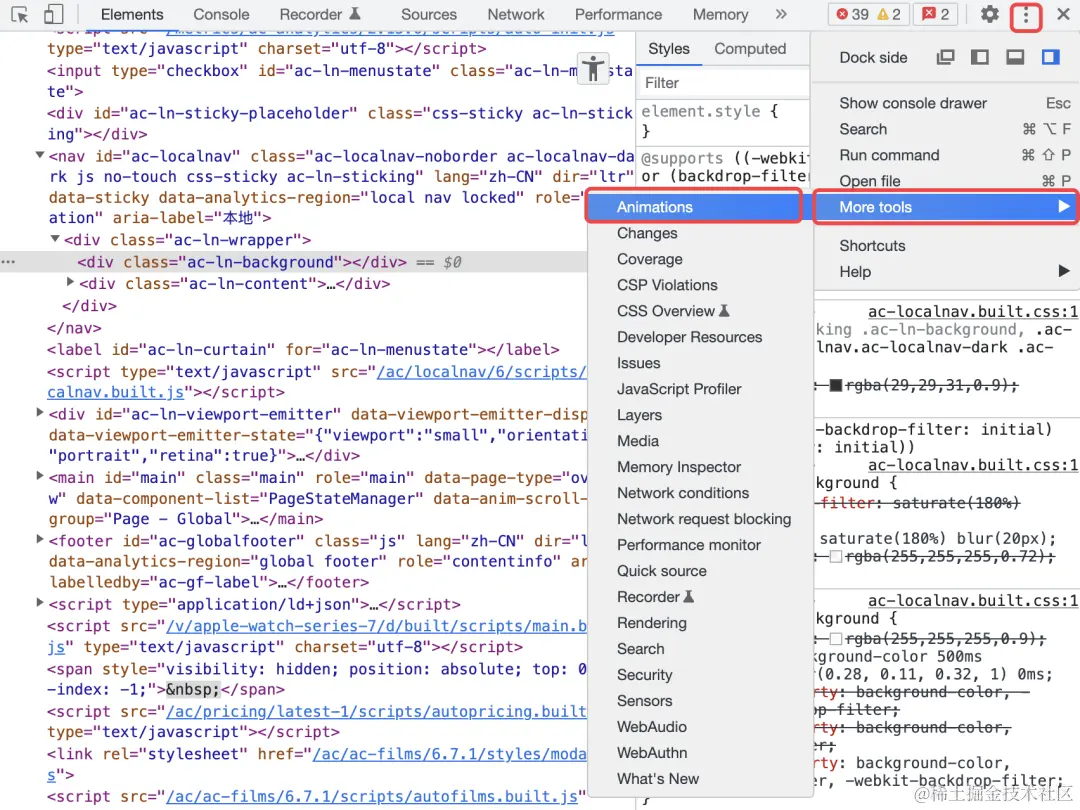Screen dimensions: 1080x810
Task: Open the Issues tool
Action: tap(700, 363)
